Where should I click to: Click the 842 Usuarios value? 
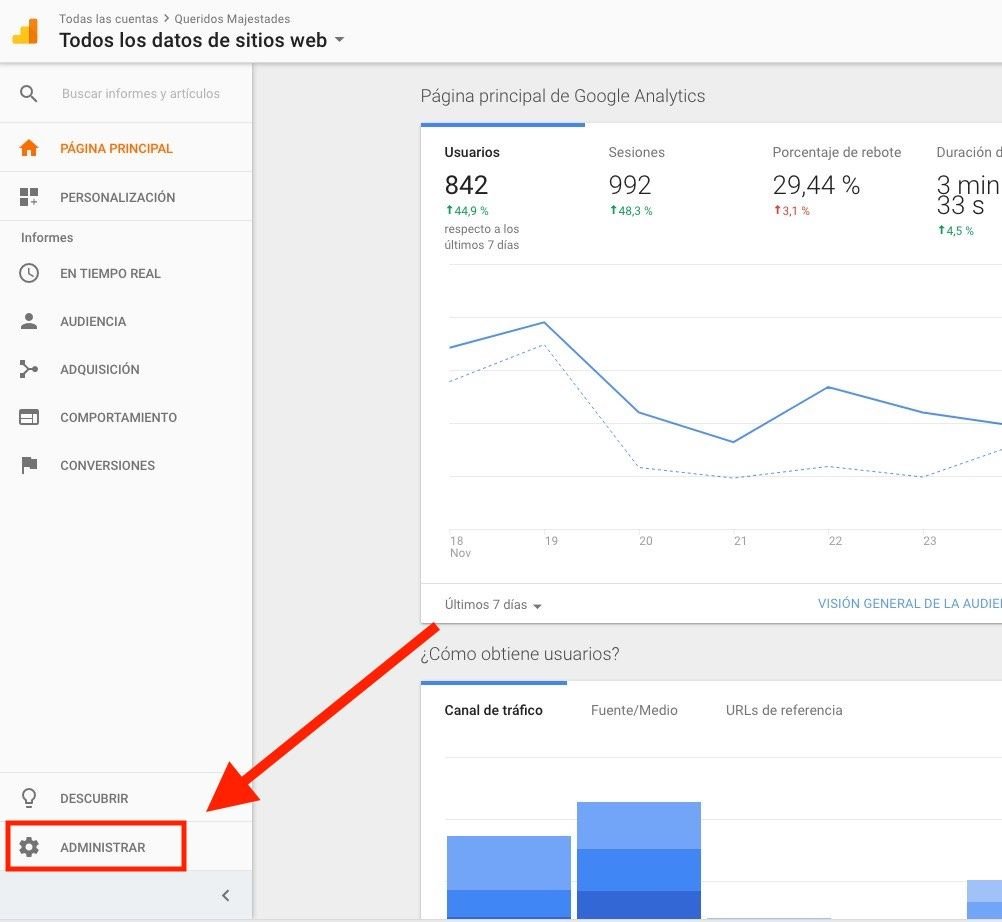pos(466,185)
